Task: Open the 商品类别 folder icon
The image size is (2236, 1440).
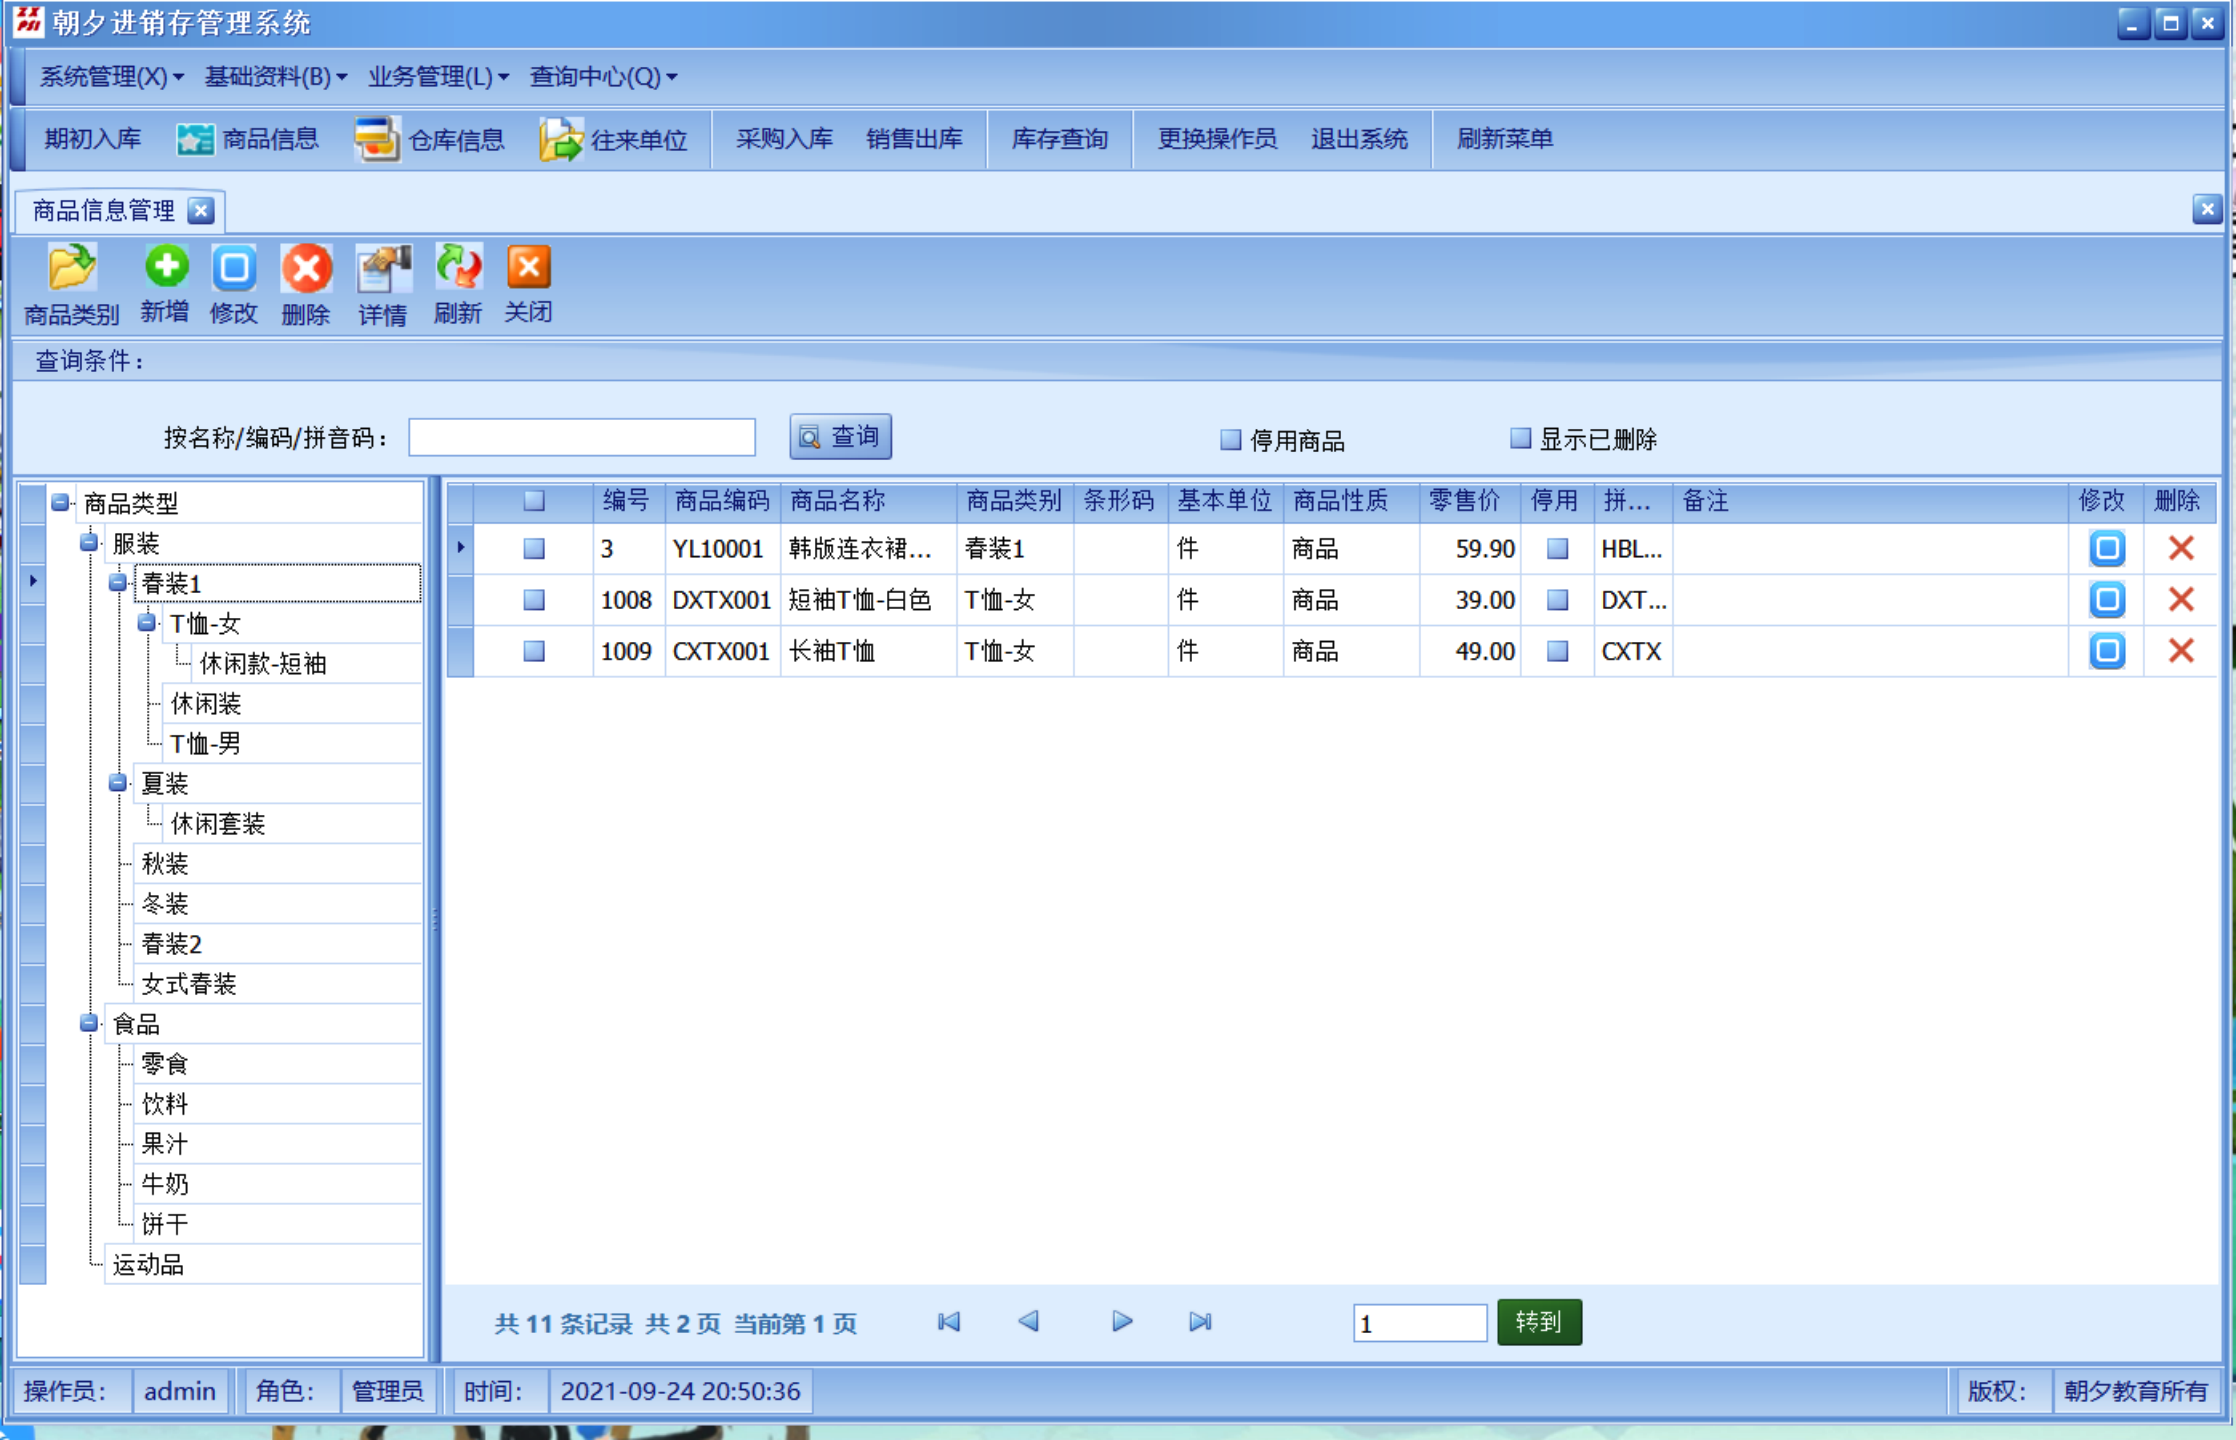Action: [x=71, y=269]
